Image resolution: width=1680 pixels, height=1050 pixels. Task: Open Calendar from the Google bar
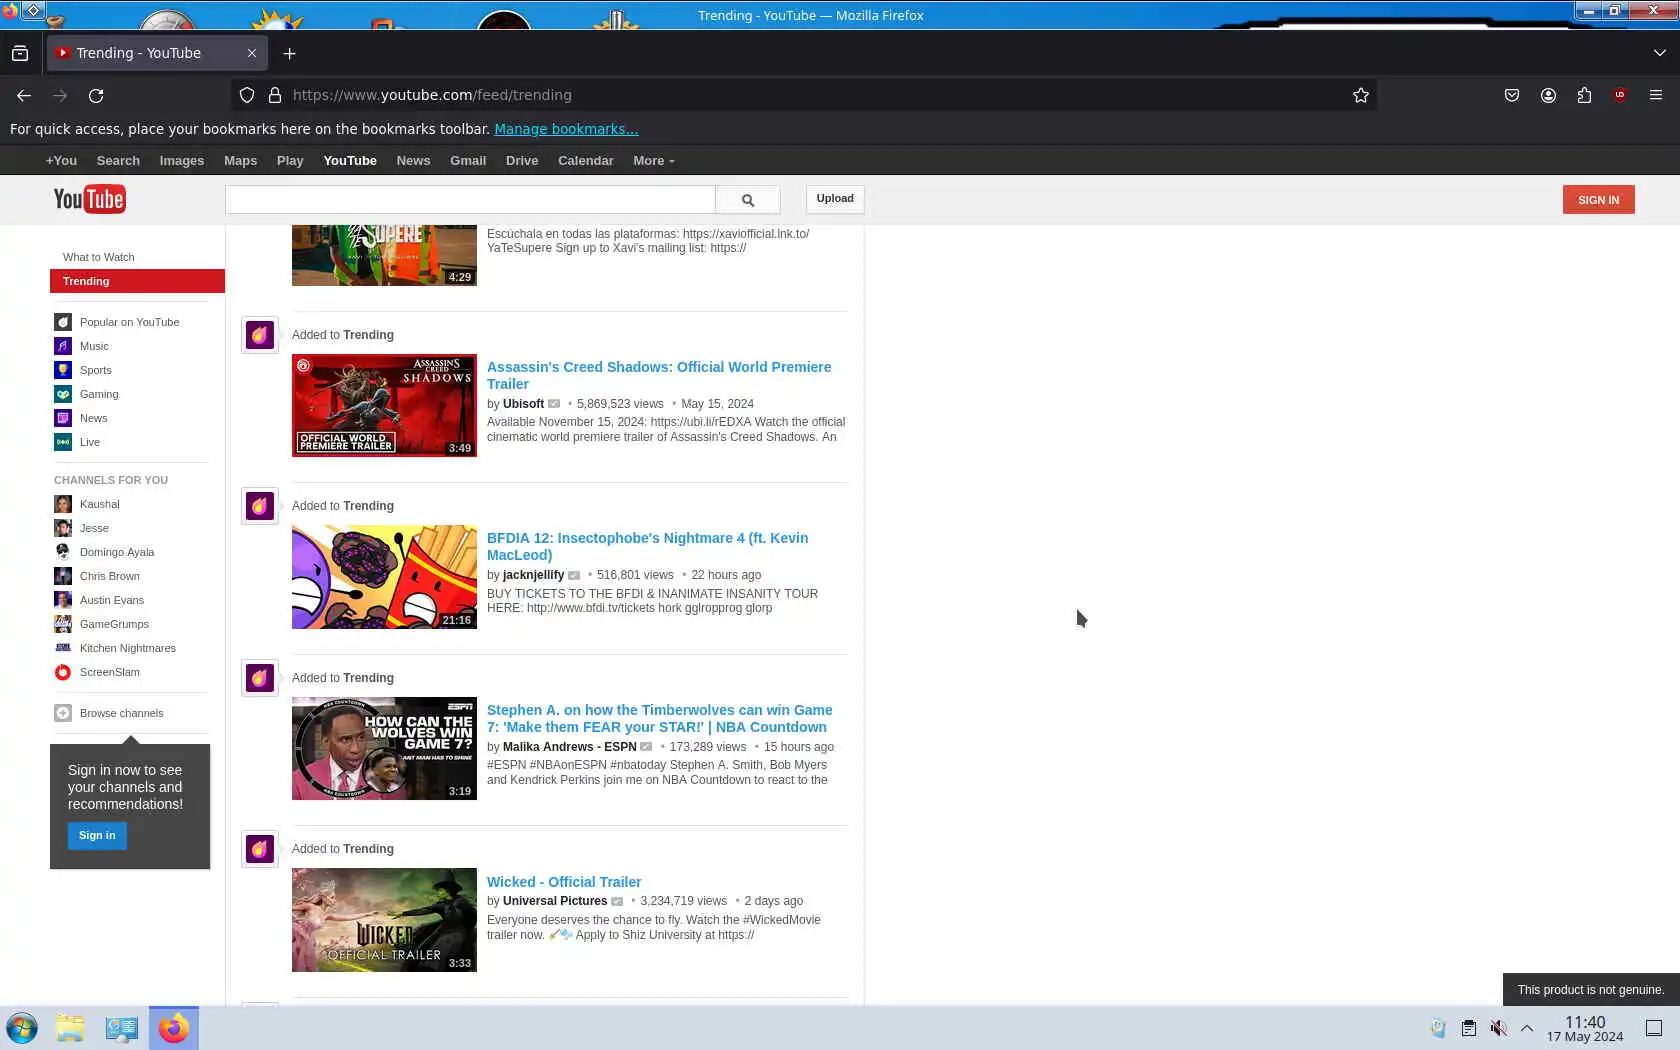(x=586, y=160)
